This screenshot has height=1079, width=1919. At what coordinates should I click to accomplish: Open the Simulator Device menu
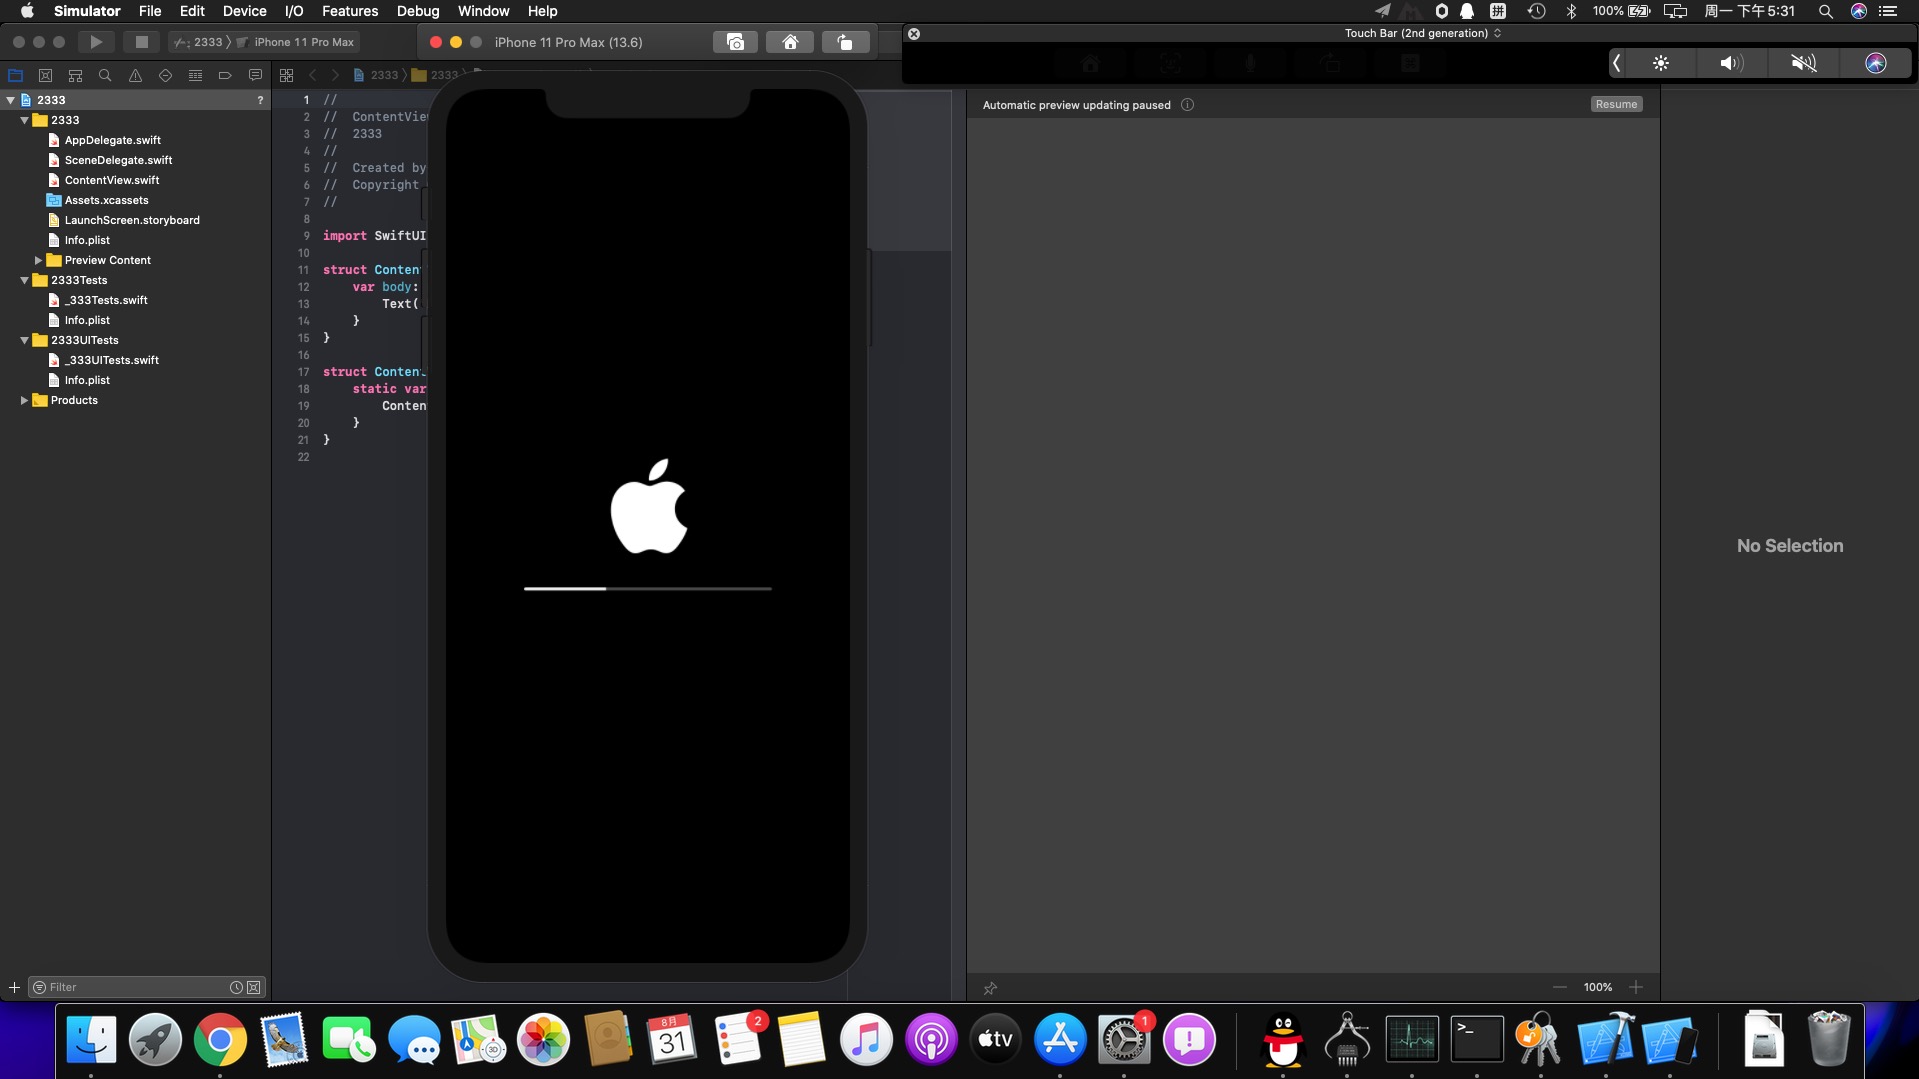point(244,11)
